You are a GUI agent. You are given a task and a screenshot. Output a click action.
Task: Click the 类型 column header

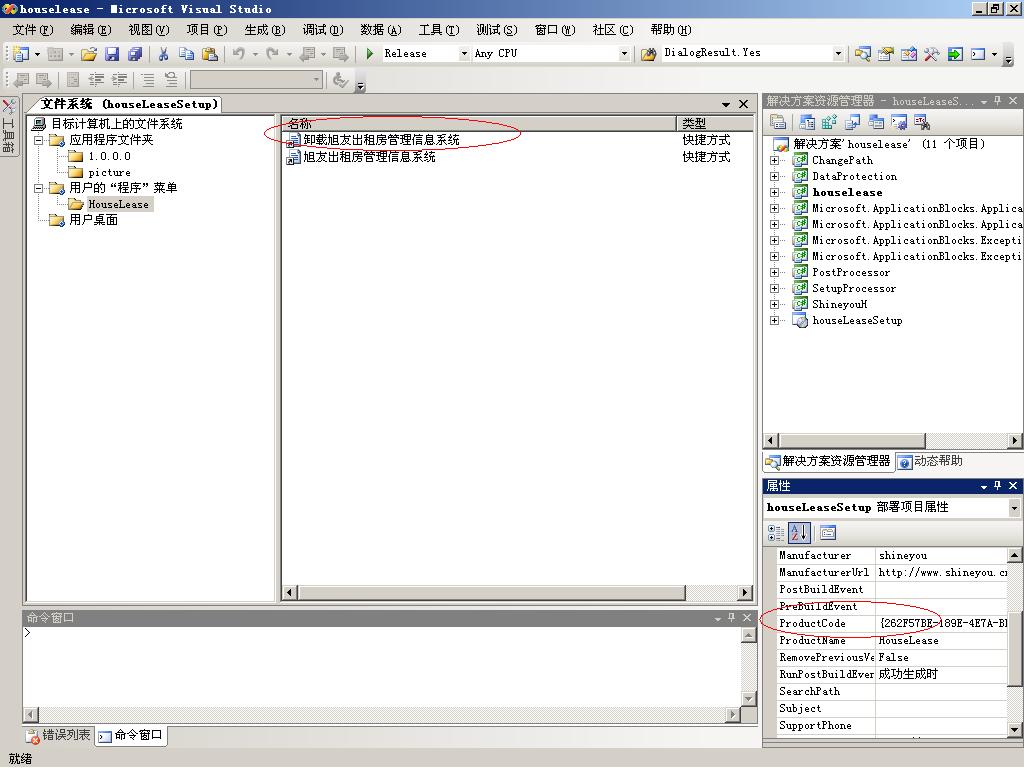[715, 123]
